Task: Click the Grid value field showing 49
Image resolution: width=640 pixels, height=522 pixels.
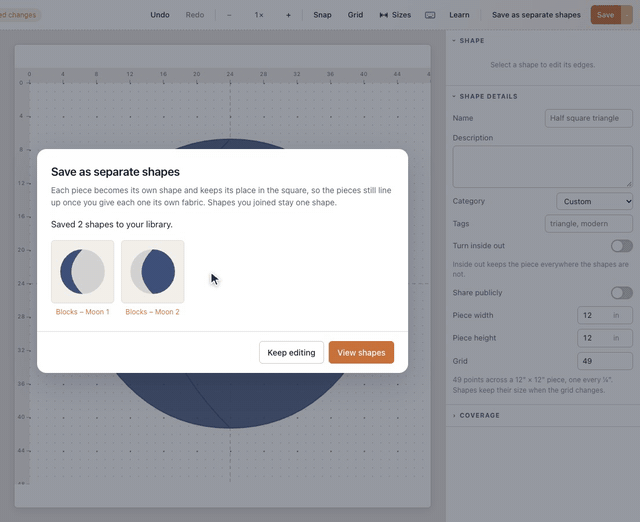Action: click(605, 361)
